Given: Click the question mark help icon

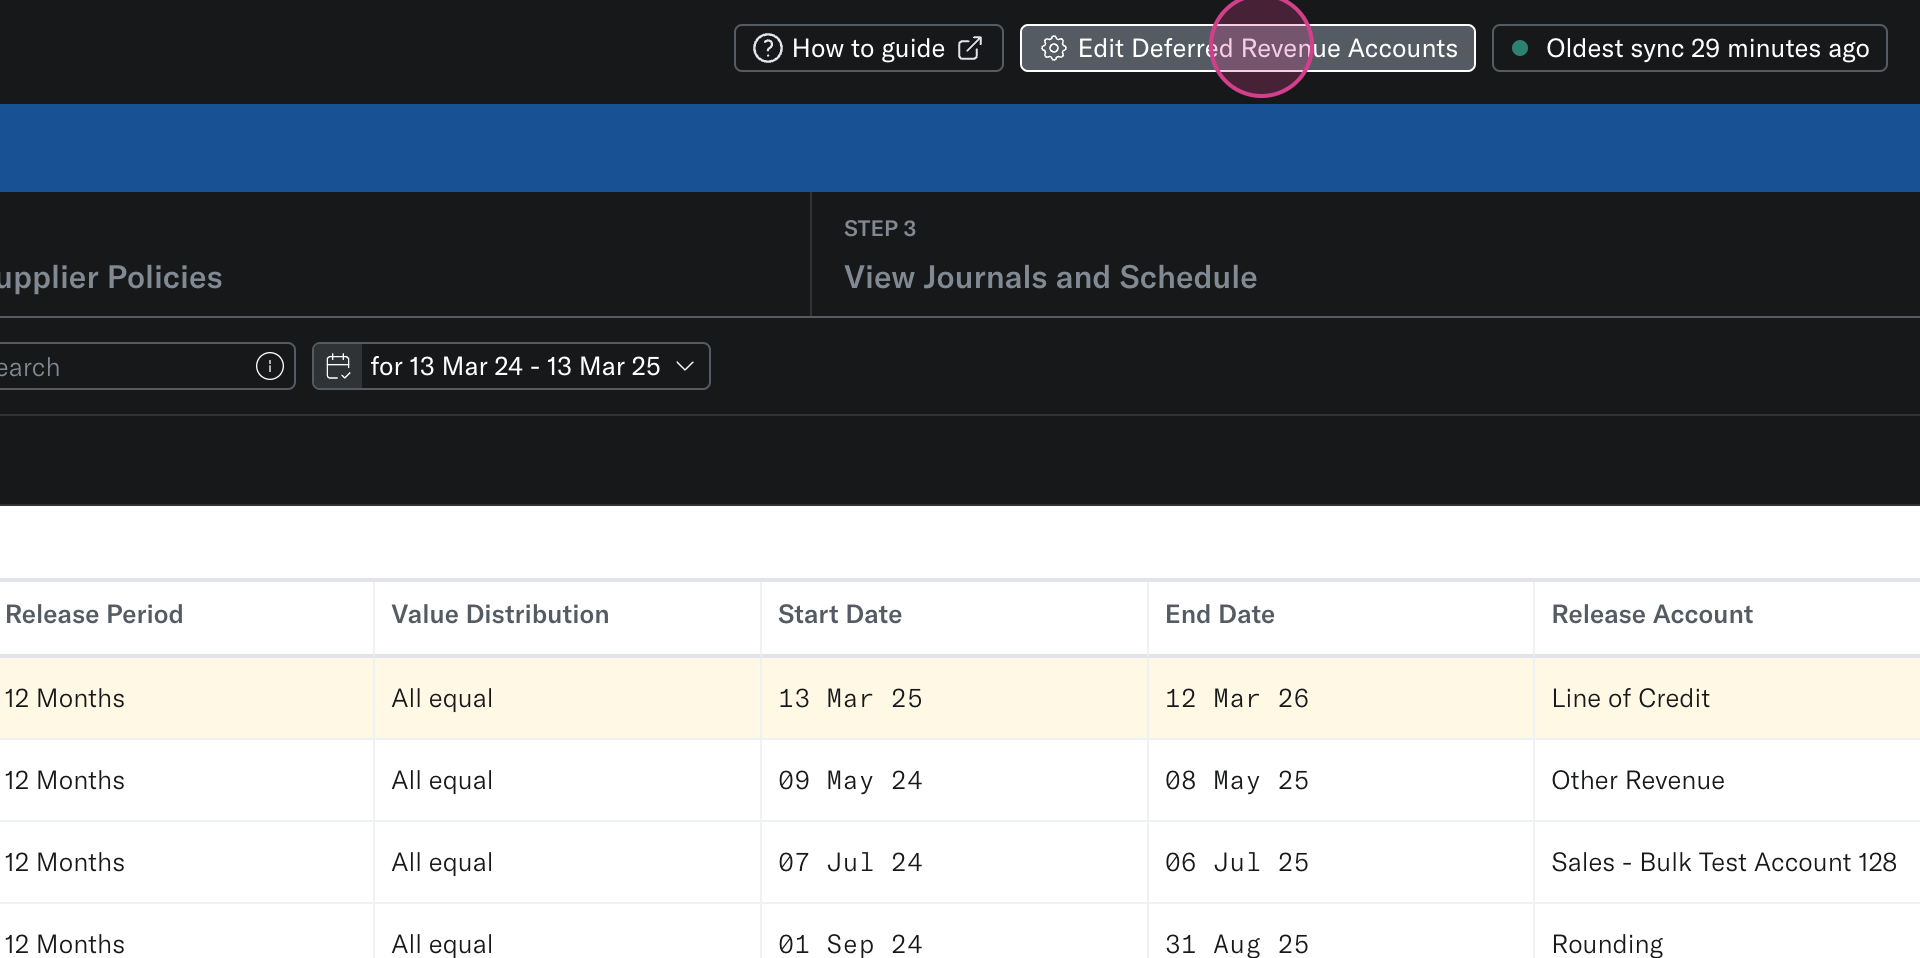Looking at the screenshot, I should (x=767, y=48).
